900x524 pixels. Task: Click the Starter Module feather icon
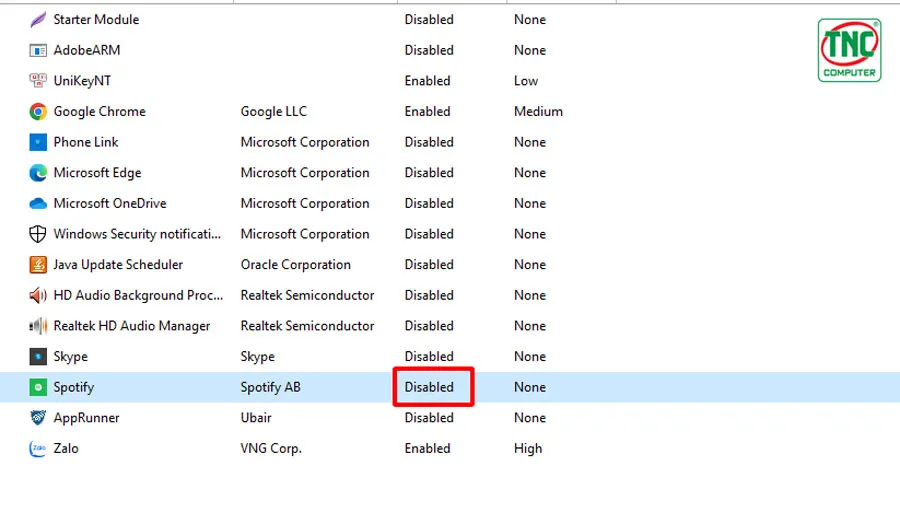(x=38, y=20)
